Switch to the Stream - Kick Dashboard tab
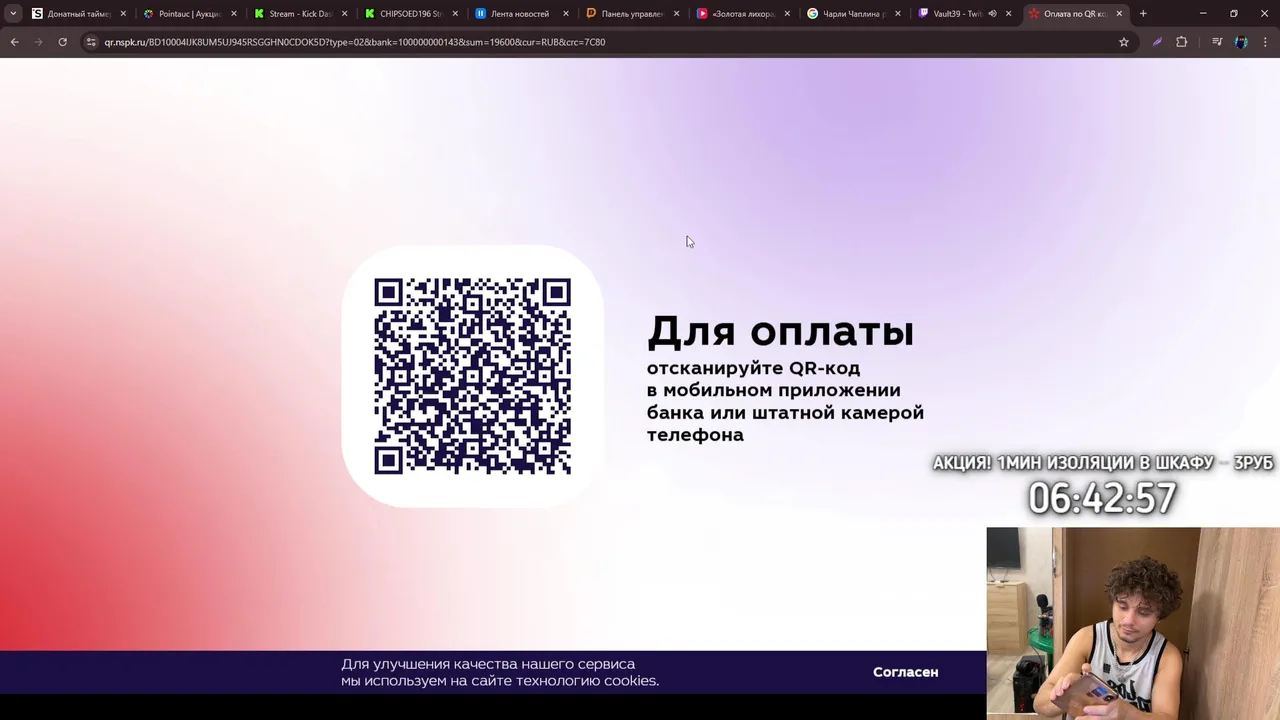1280x720 pixels. coord(300,14)
